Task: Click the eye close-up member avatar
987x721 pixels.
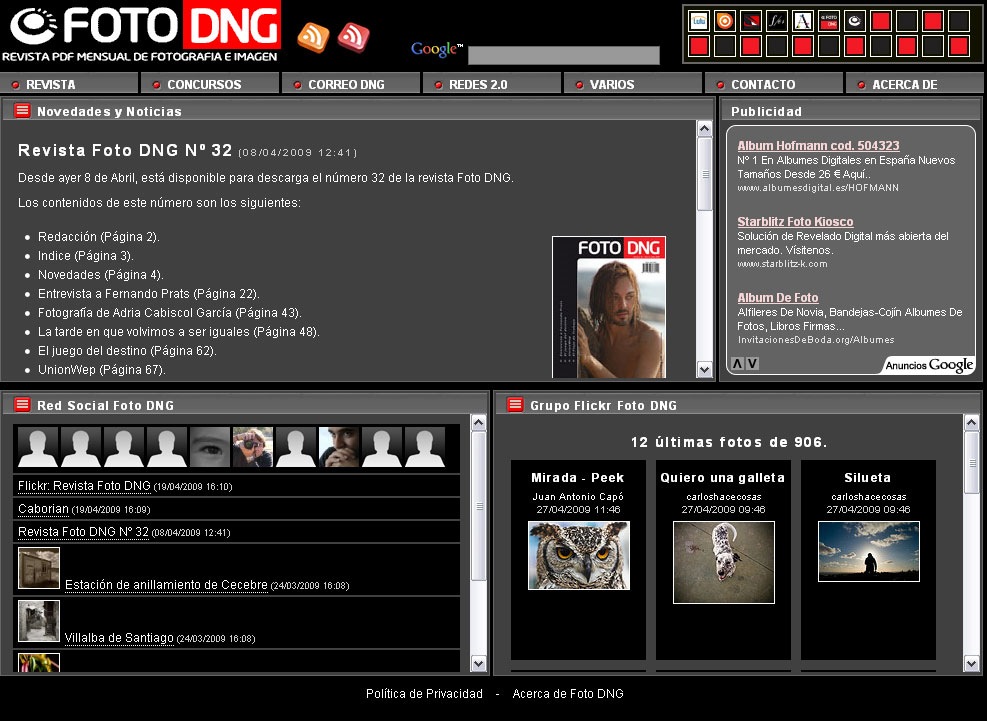Action: click(210, 447)
